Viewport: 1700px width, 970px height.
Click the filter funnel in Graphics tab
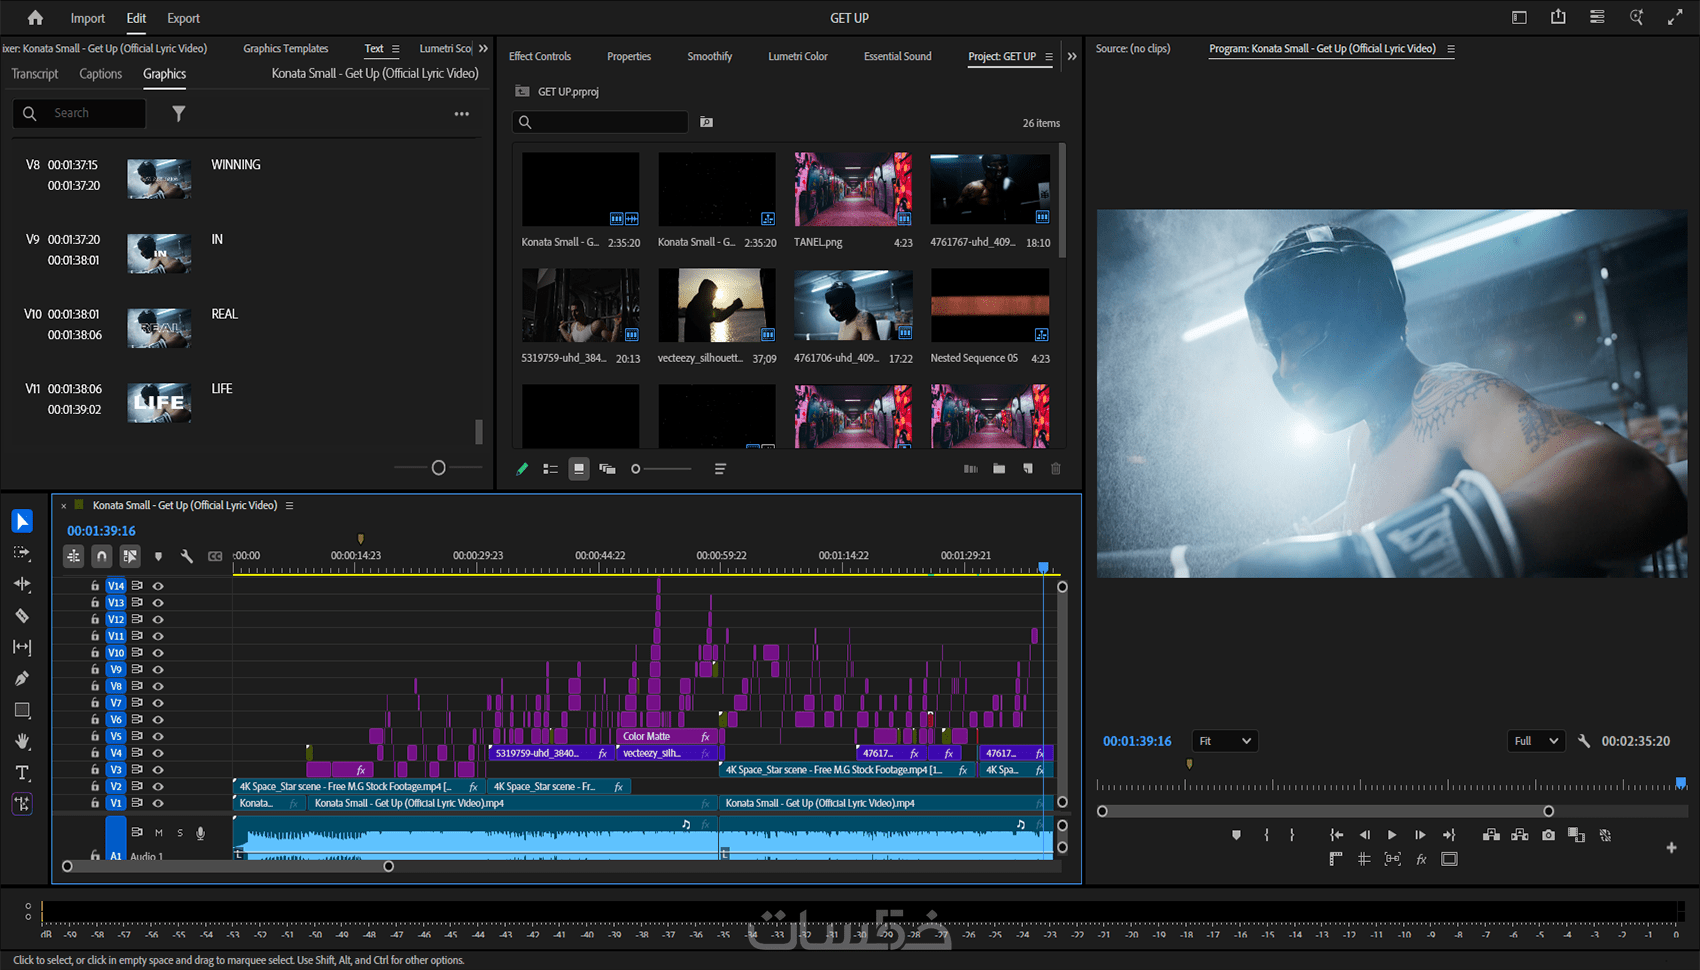click(x=178, y=114)
